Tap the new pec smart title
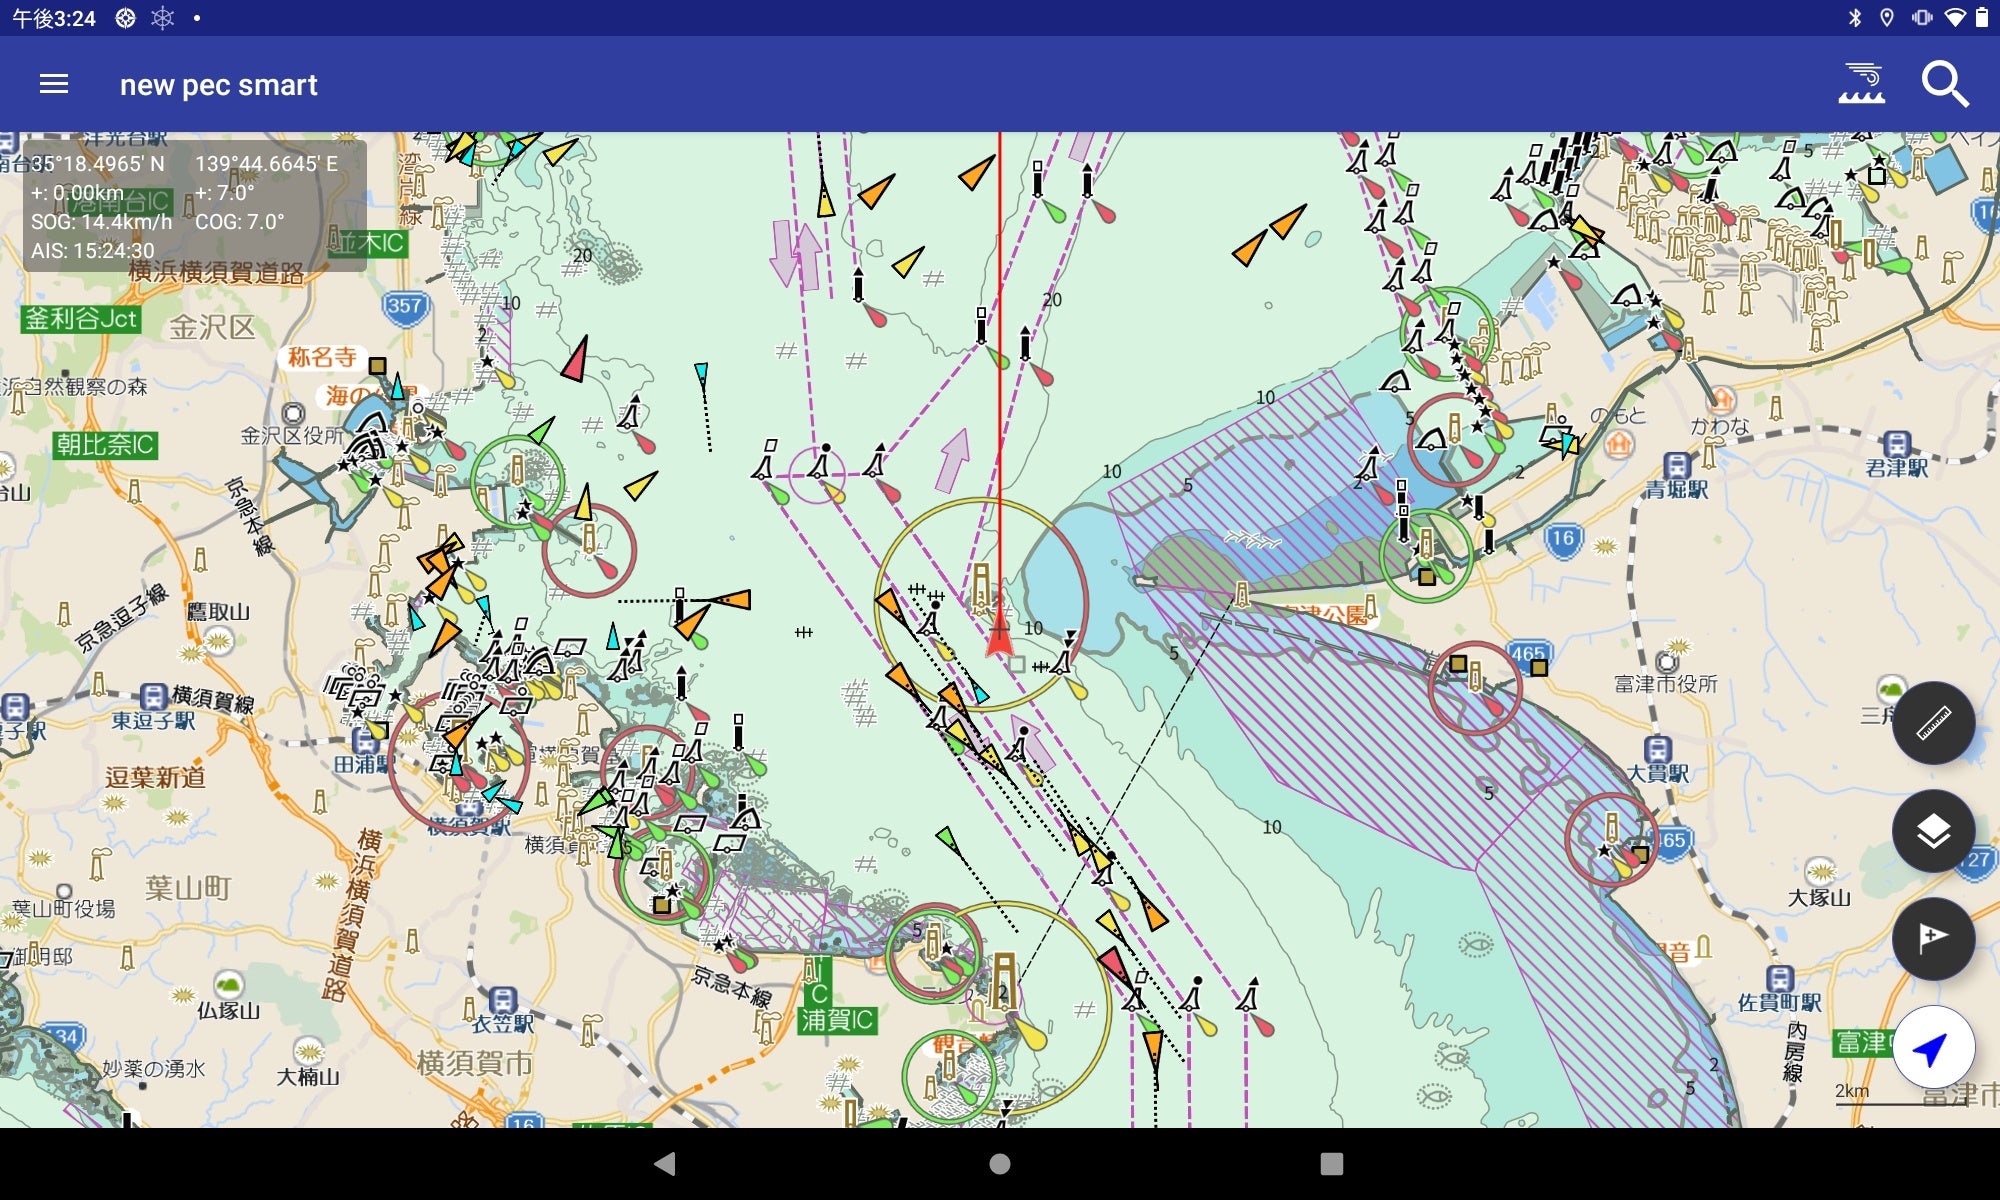The width and height of the screenshot is (2000, 1200). (x=218, y=85)
